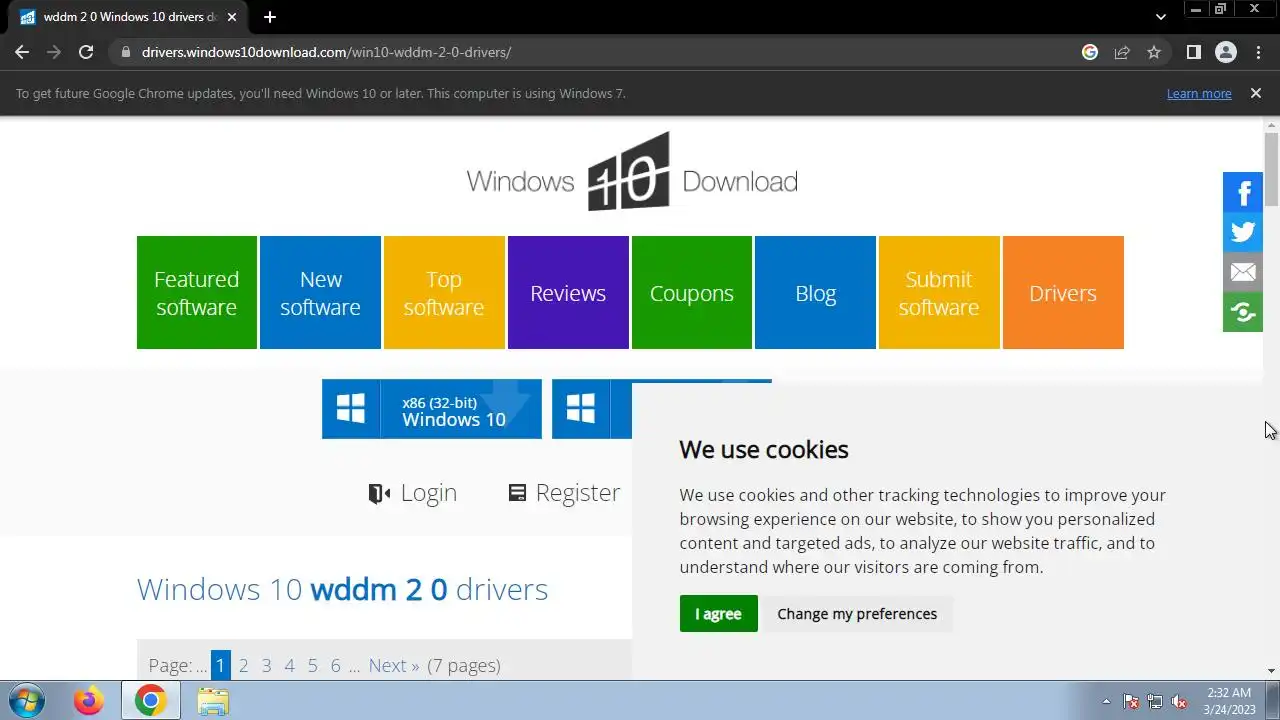Open Coupons tile
This screenshot has height=720, width=1280.
692,293
